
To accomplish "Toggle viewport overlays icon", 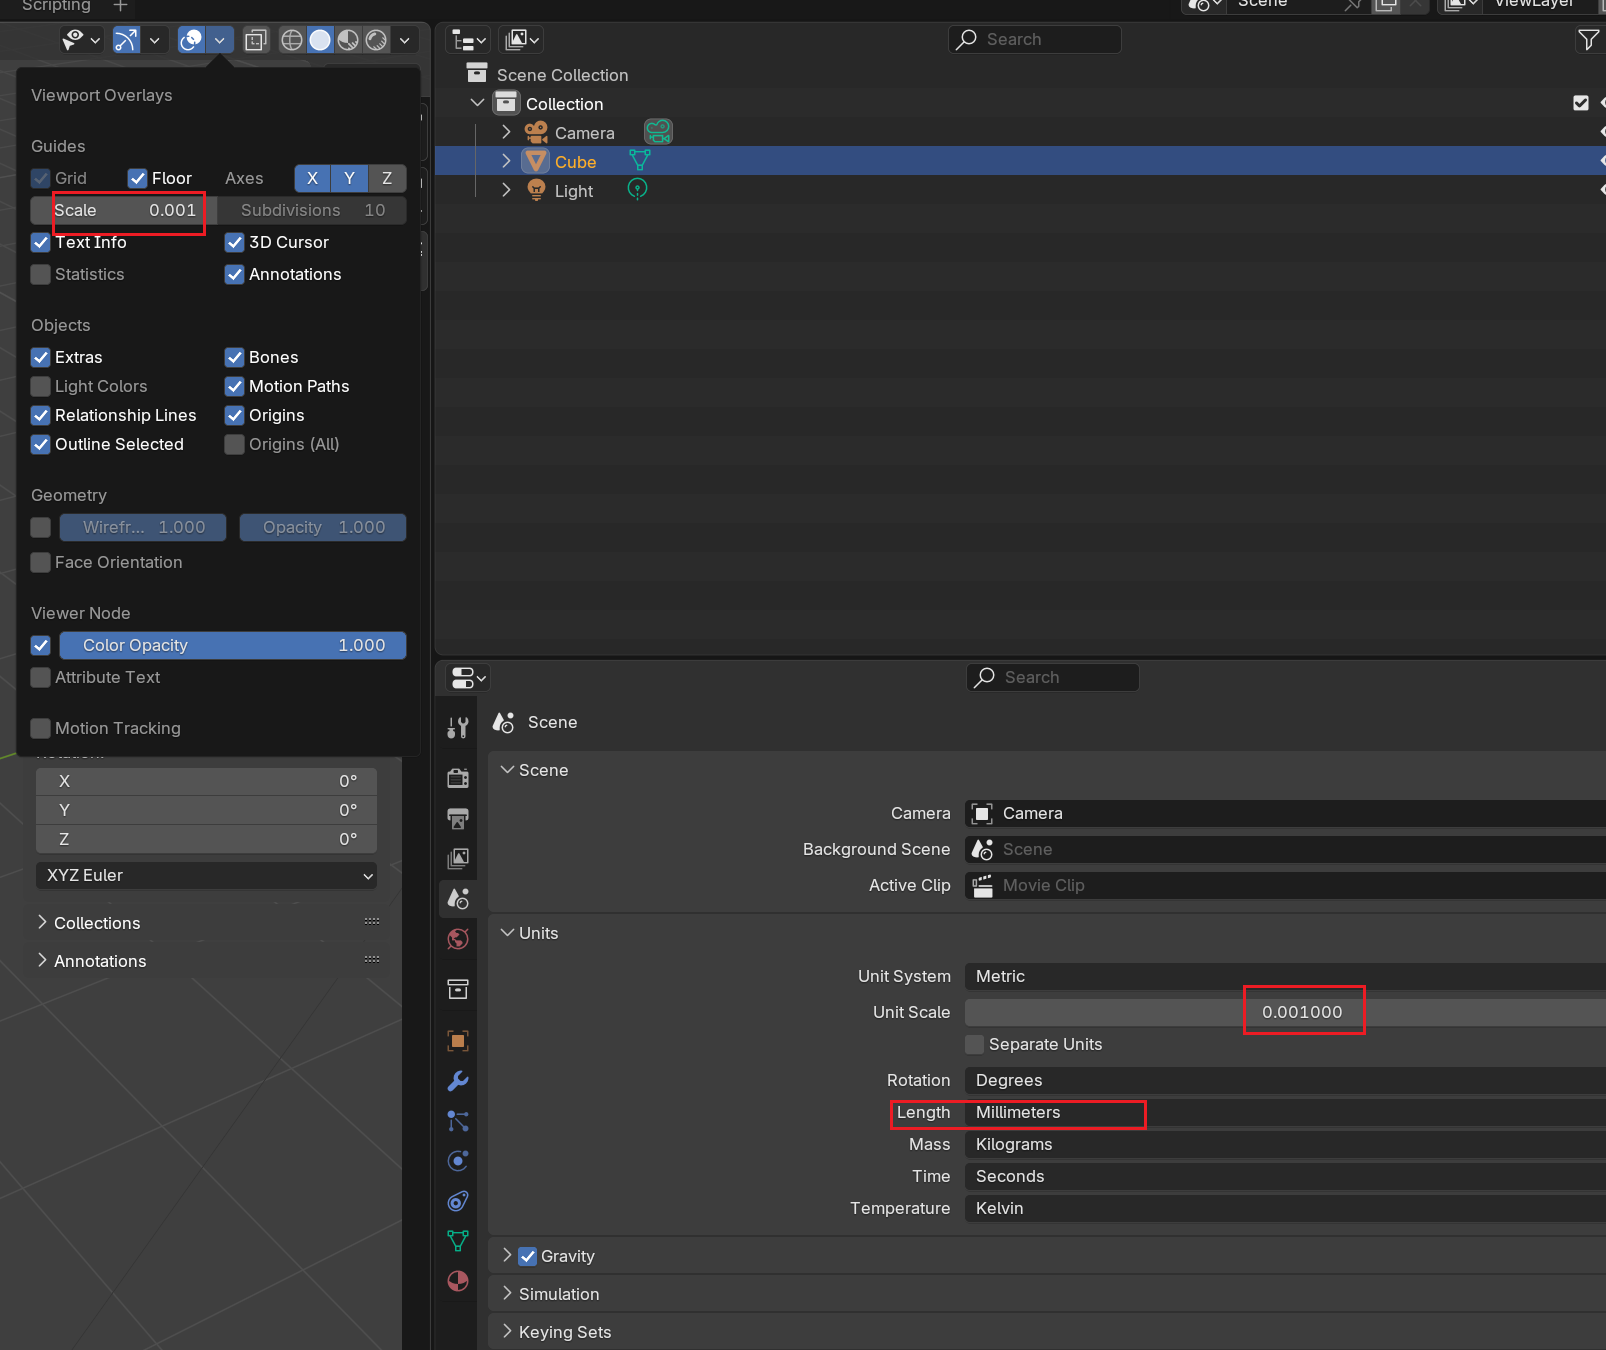I will coord(191,40).
